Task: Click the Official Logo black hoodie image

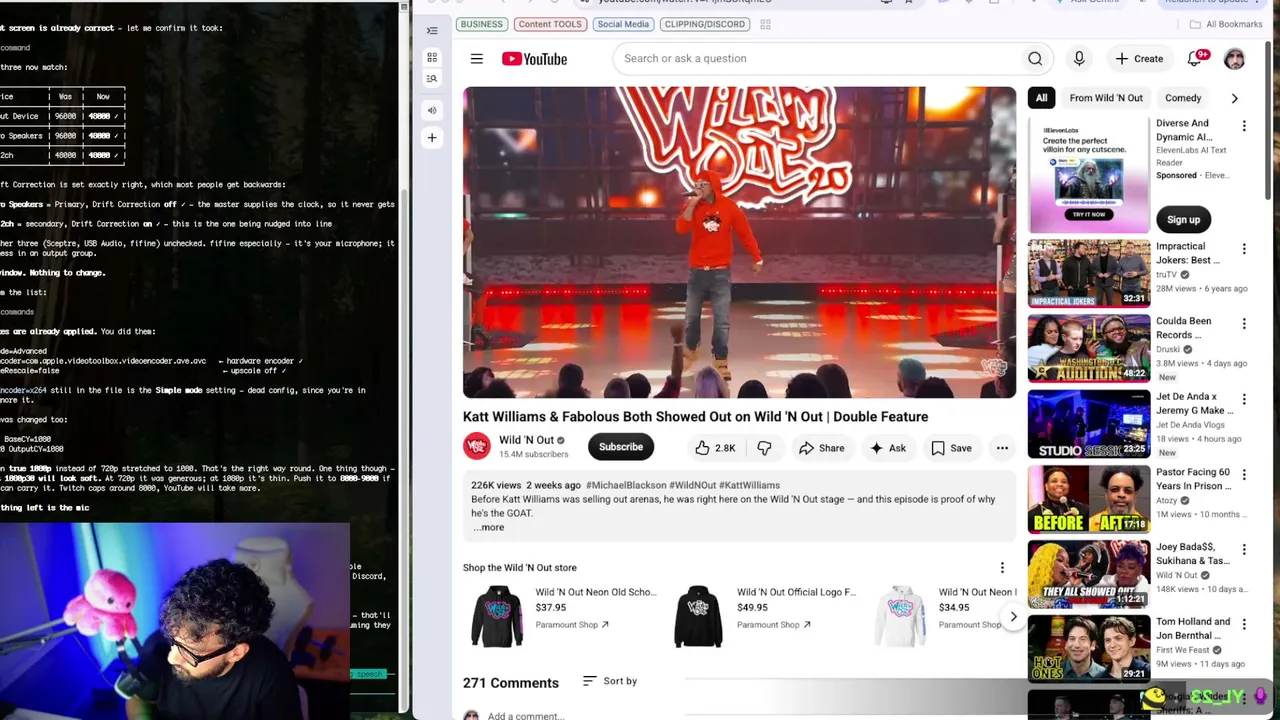Action: pyautogui.click(x=698, y=616)
